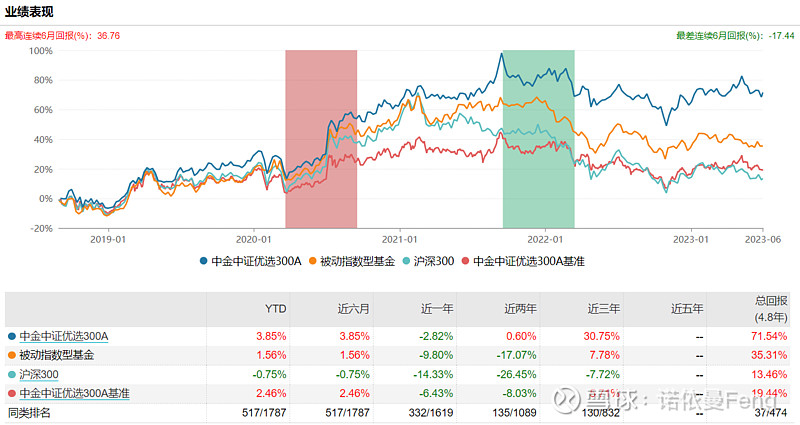800x425 pixels.
Task: Open 中金中证优选300A link in table
Action: [x=63, y=335]
